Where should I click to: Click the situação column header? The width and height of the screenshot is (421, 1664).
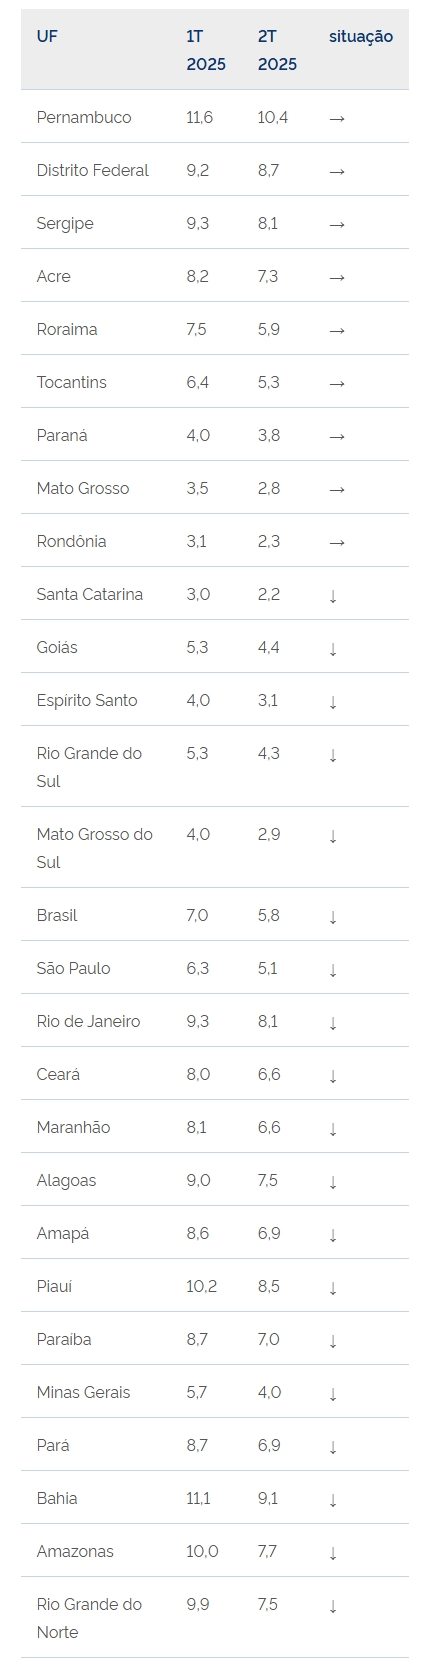[361, 36]
